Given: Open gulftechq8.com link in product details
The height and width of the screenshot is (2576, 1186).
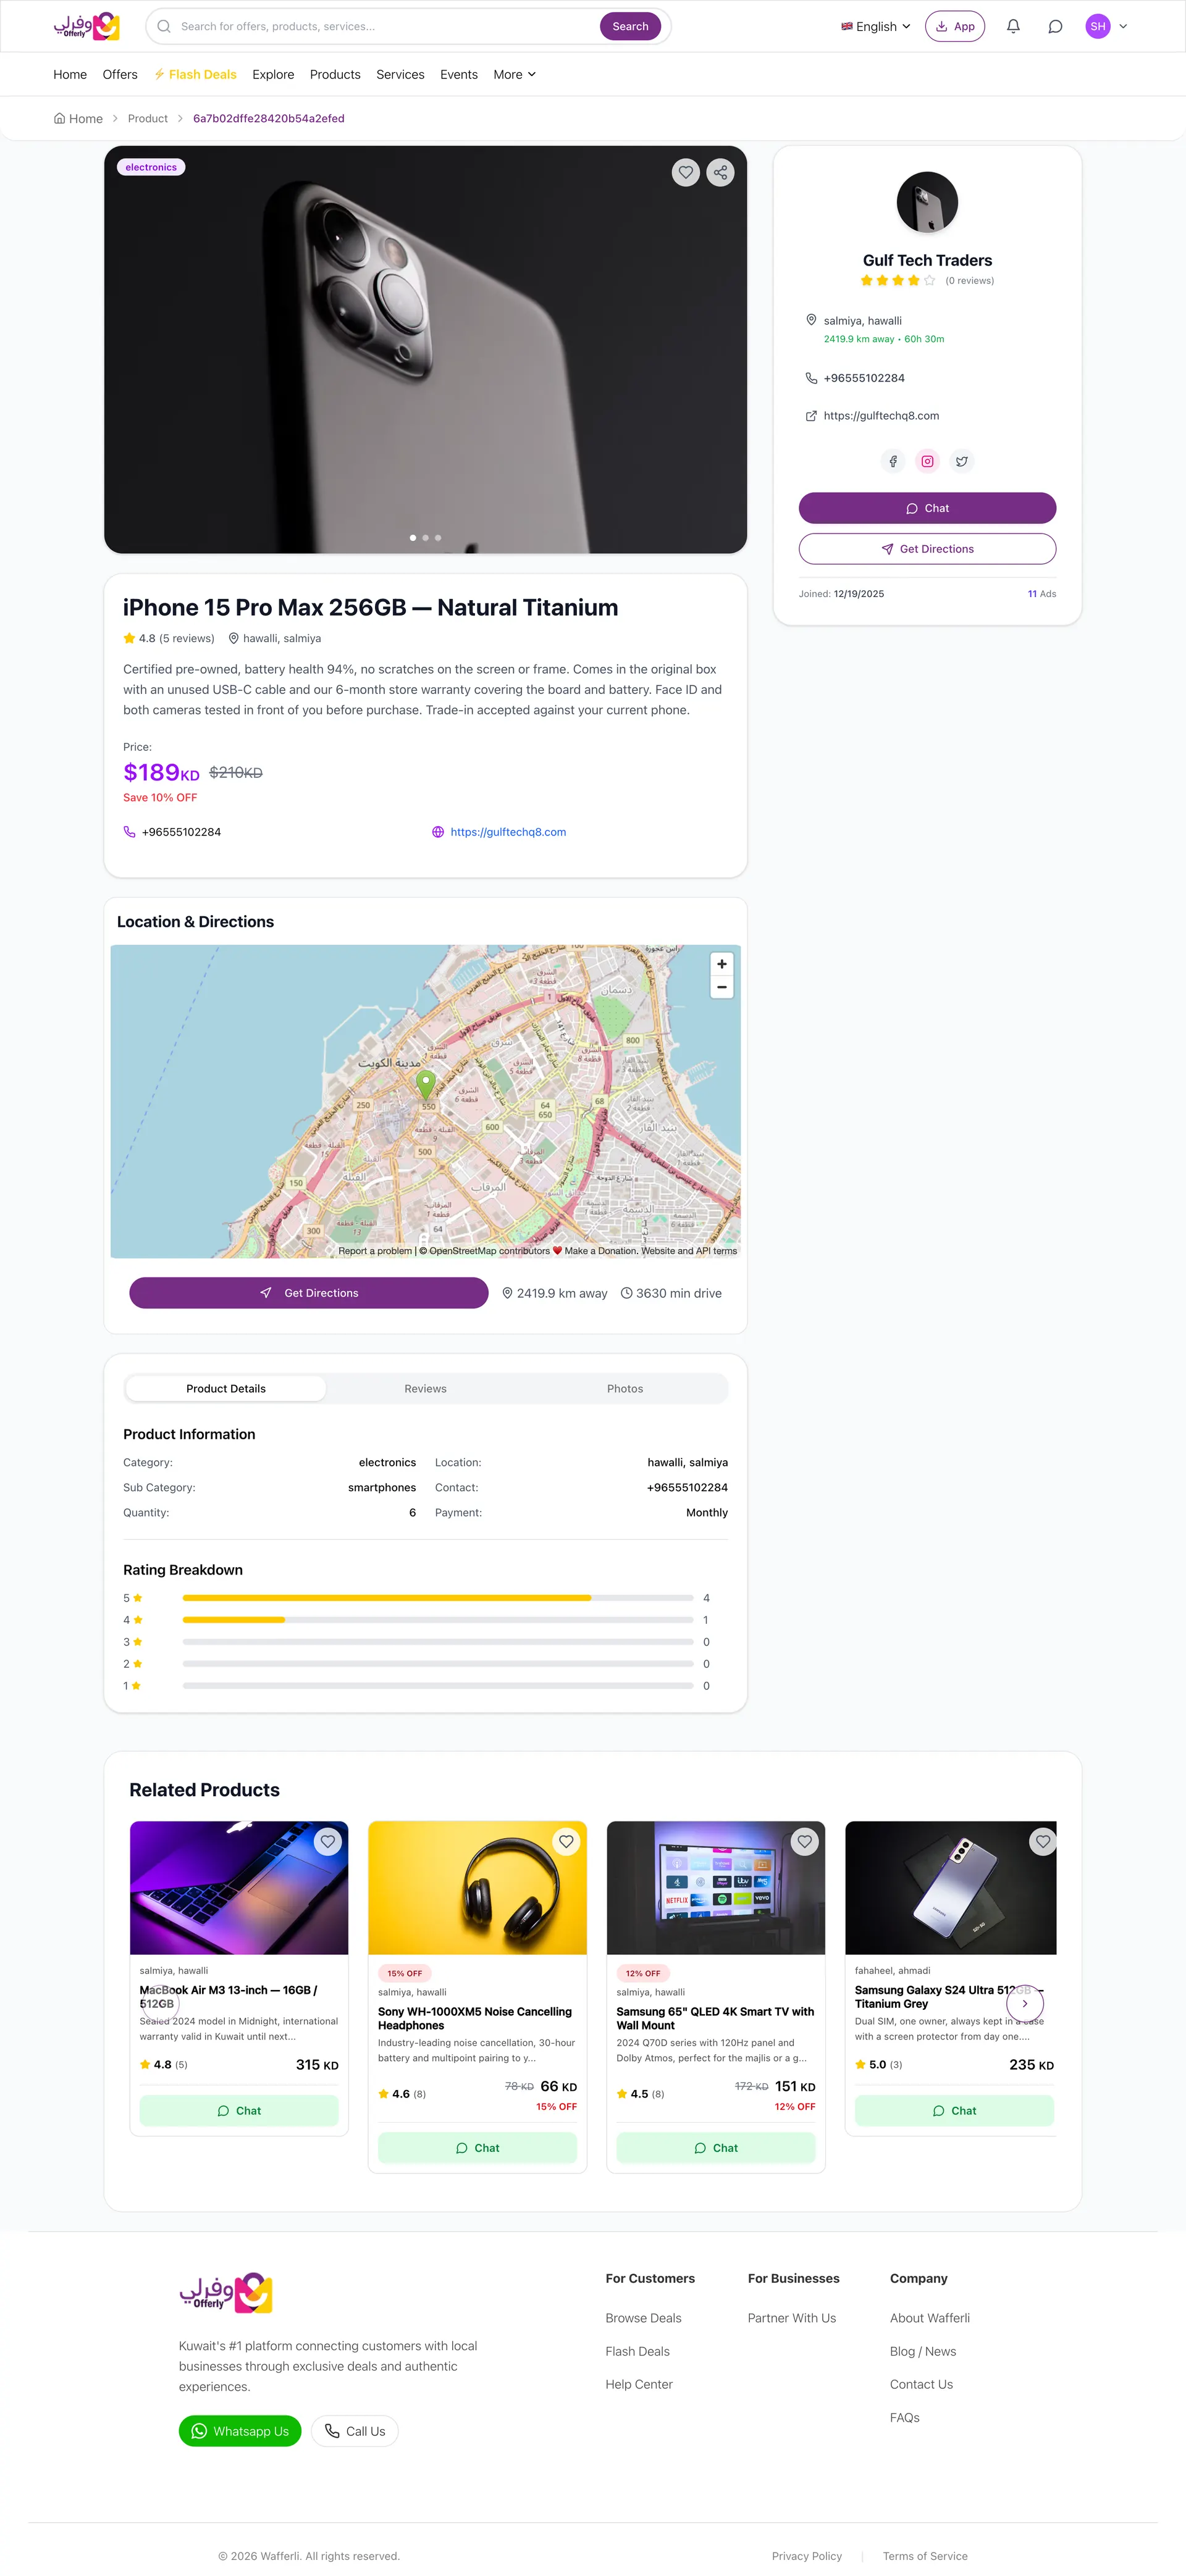Looking at the screenshot, I should pyautogui.click(x=508, y=832).
